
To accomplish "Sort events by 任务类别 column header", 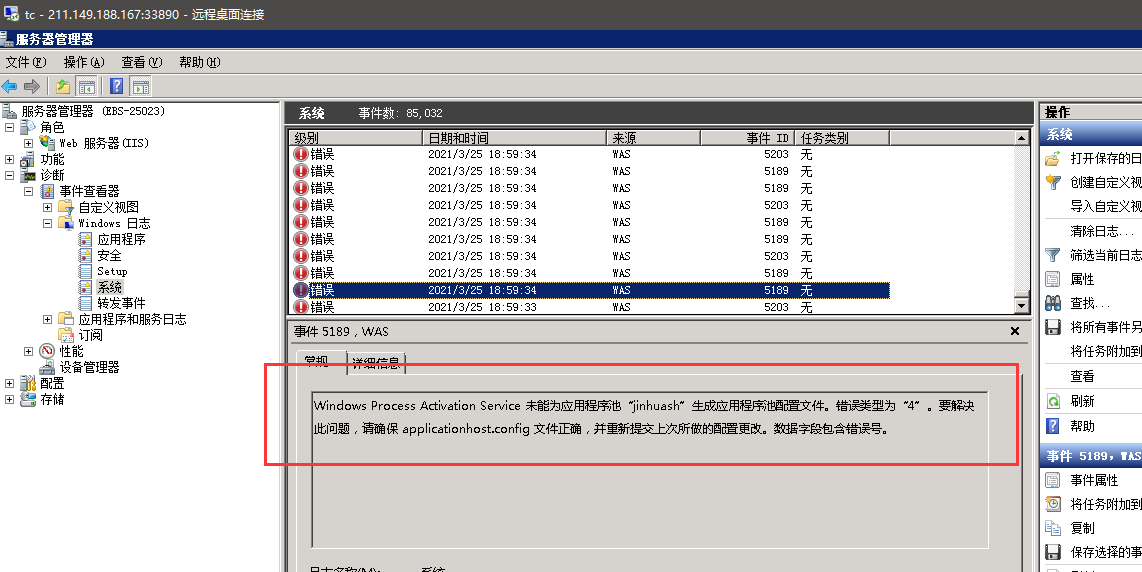I will point(843,138).
